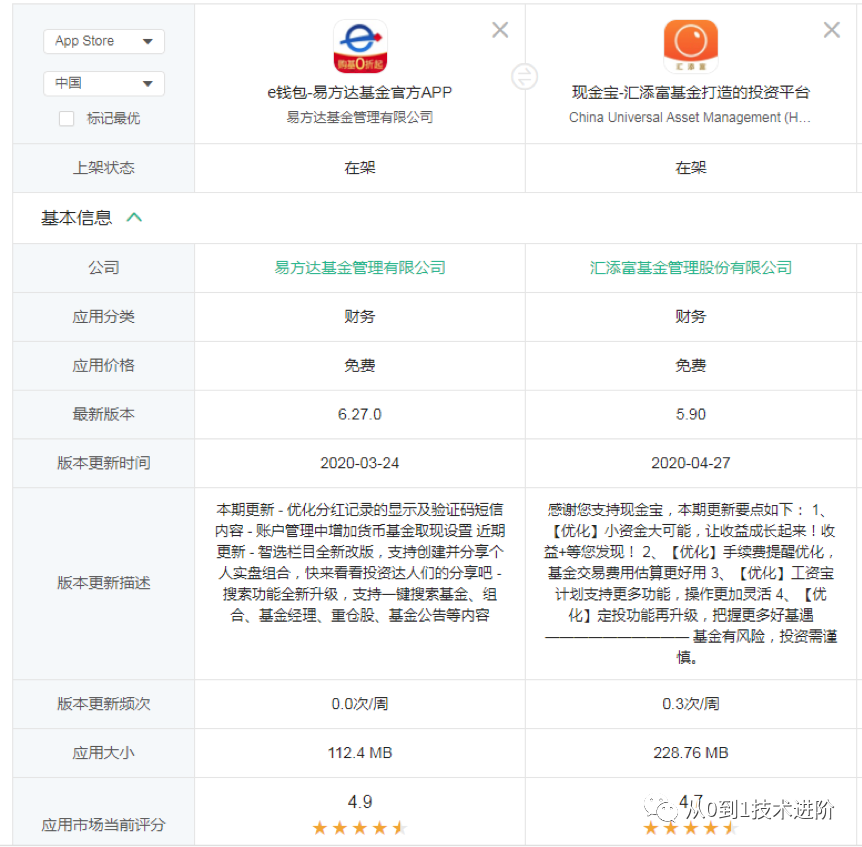Screen dimensions: 862x847
Task: Click 现金宝 update description text
Action: tap(690, 583)
